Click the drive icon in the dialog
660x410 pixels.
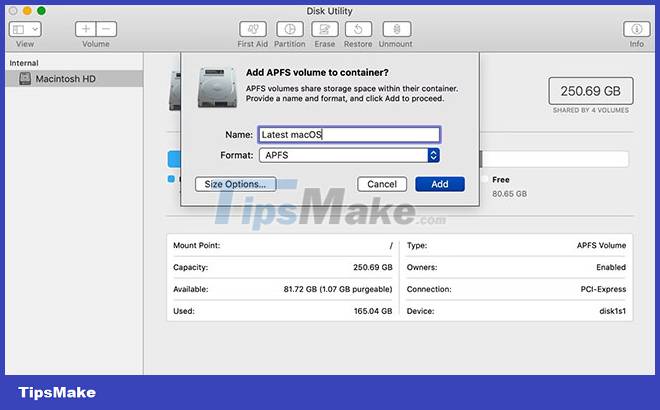[x=217, y=87]
